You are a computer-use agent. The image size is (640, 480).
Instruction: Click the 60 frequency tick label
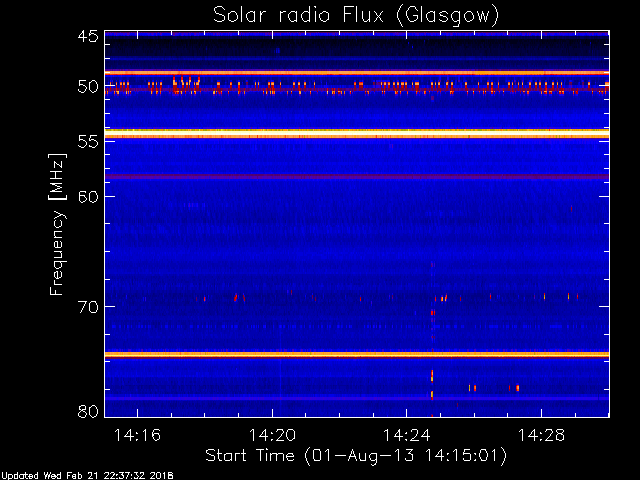88,197
